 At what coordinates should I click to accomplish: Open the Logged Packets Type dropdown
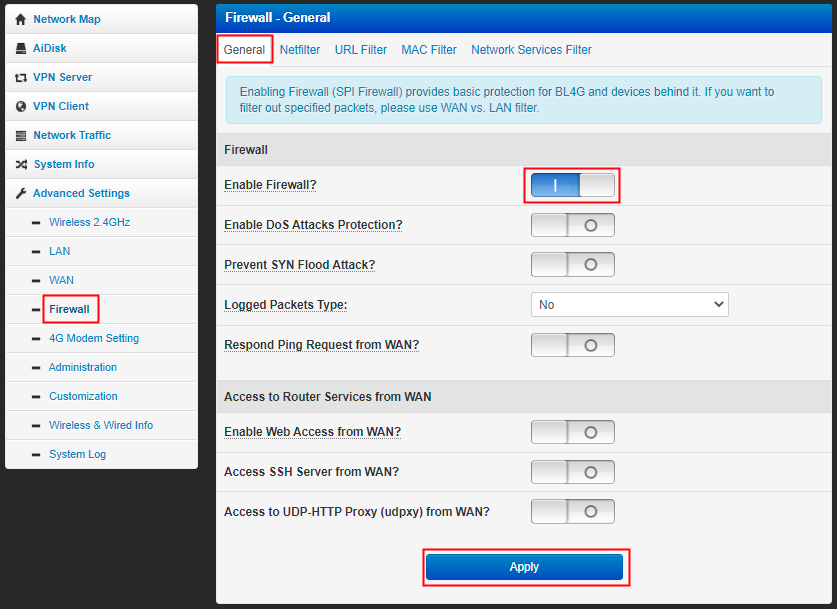coord(629,305)
